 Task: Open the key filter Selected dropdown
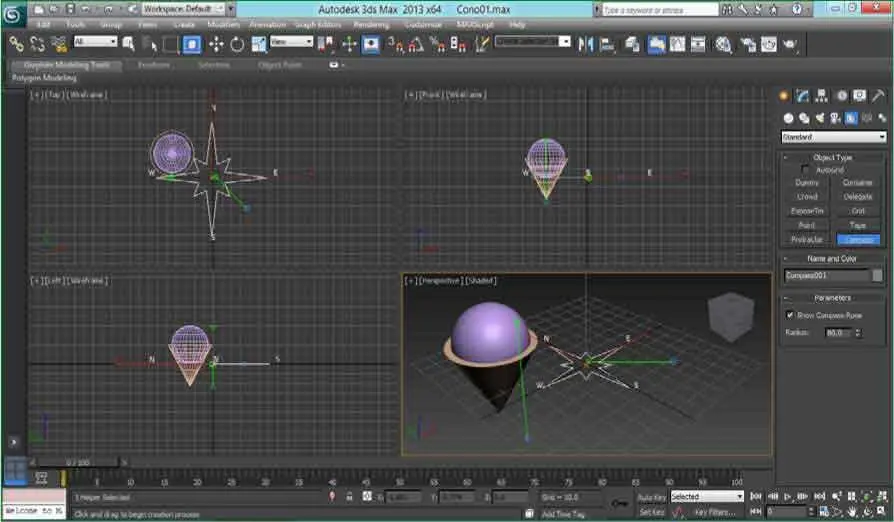click(x=707, y=497)
